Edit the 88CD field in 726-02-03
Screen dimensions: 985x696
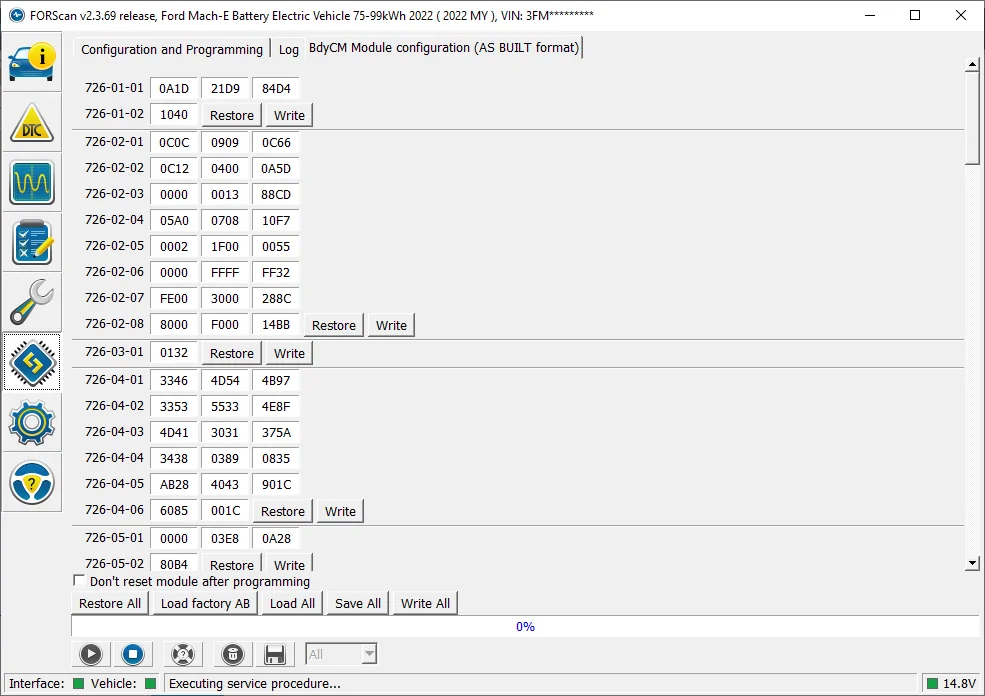click(x=276, y=195)
